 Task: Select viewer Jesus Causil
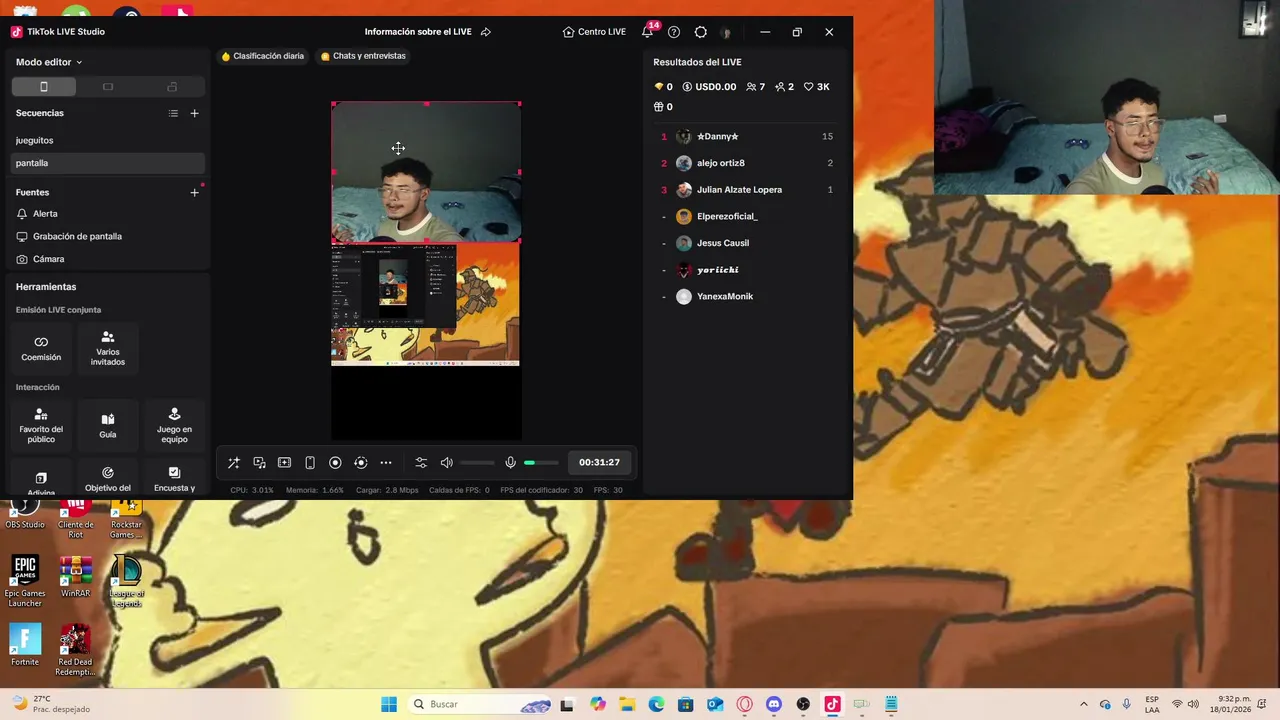[x=747, y=243]
